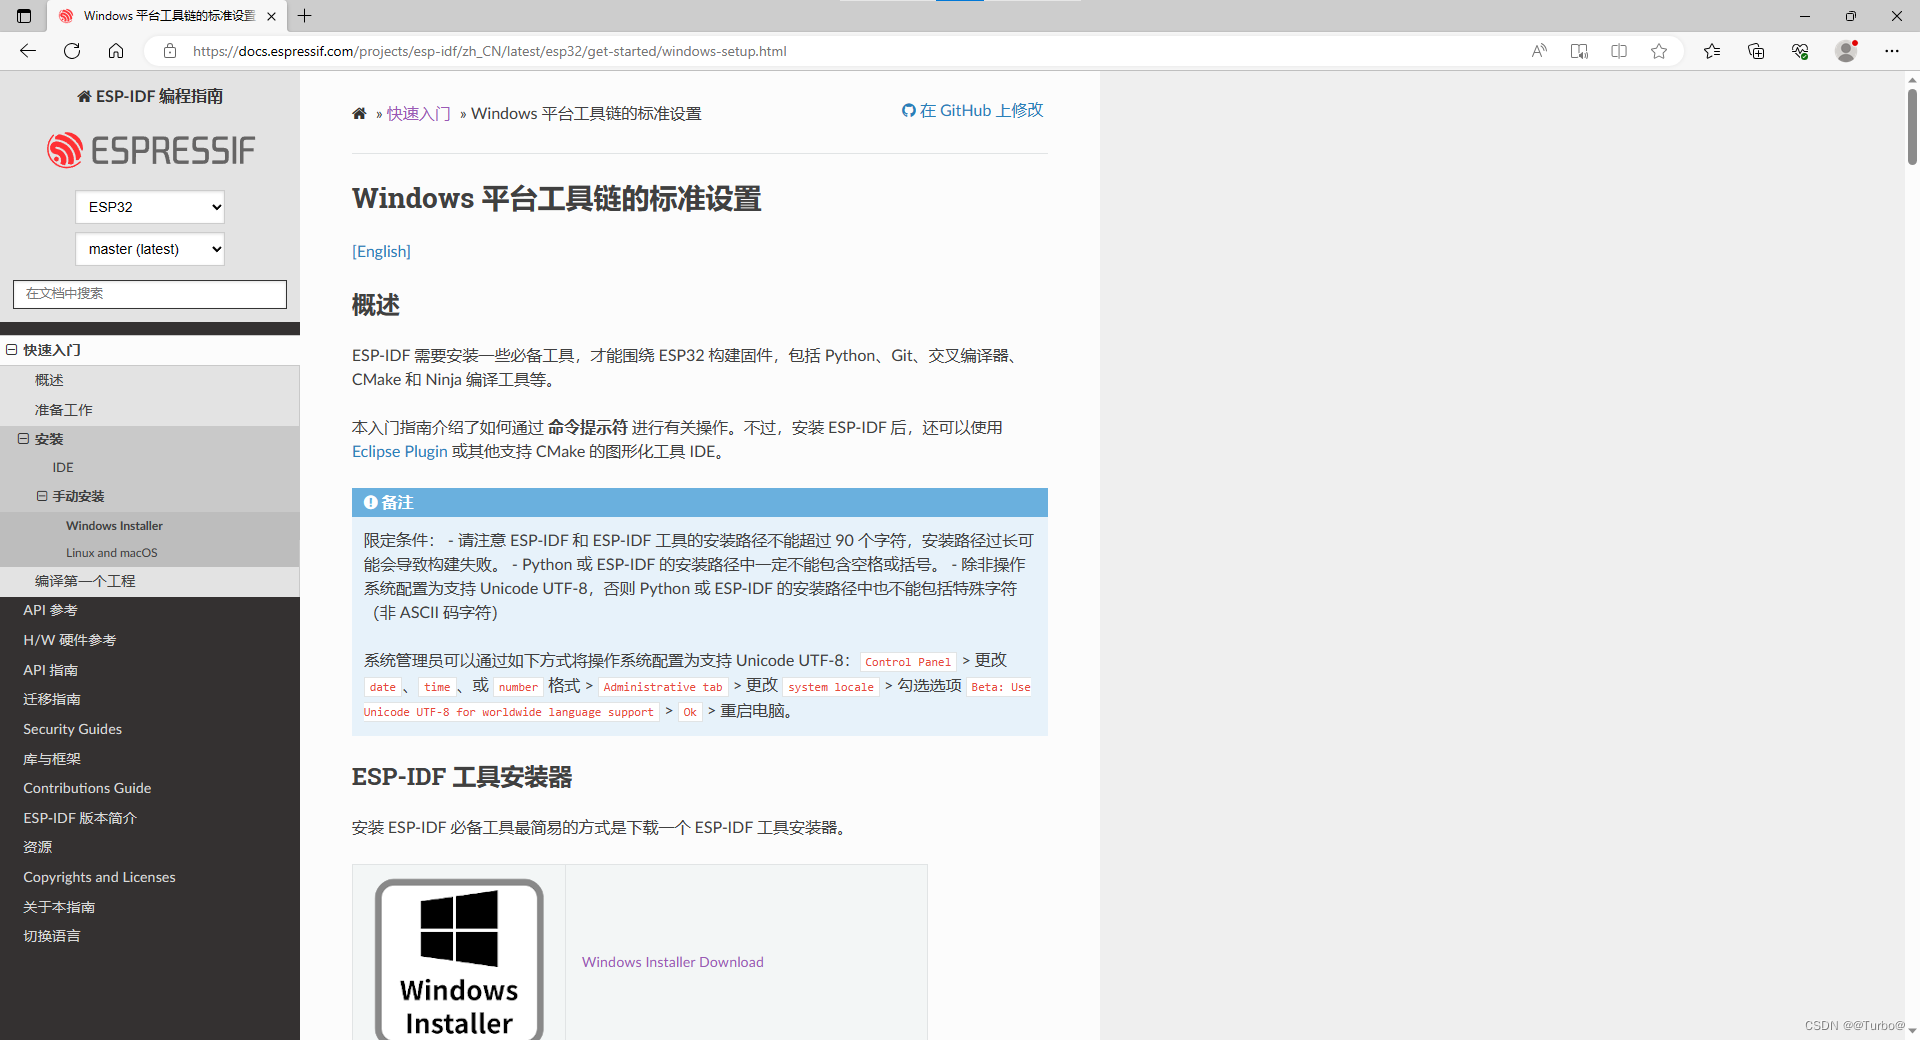Open 资源 menu item
1920x1040 pixels.
coord(38,847)
